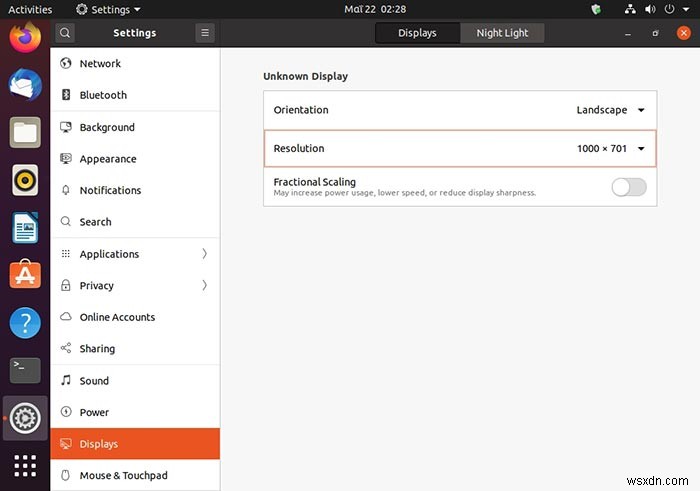Open the Settings app menu in top bar
This screenshot has height=491, width=700.
tap(108, 9)
